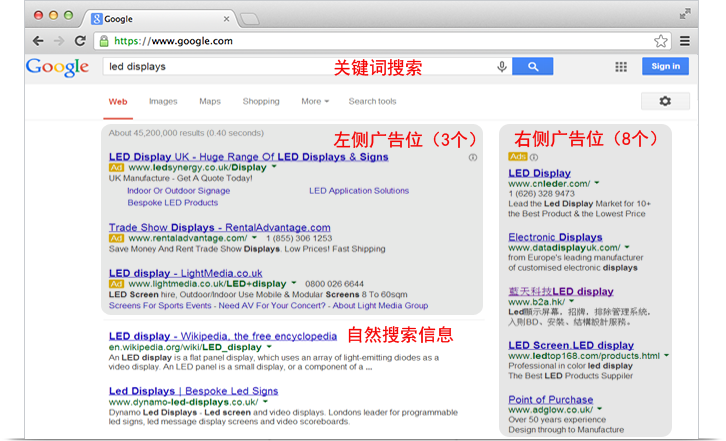Switch to the Images tab

163,101
